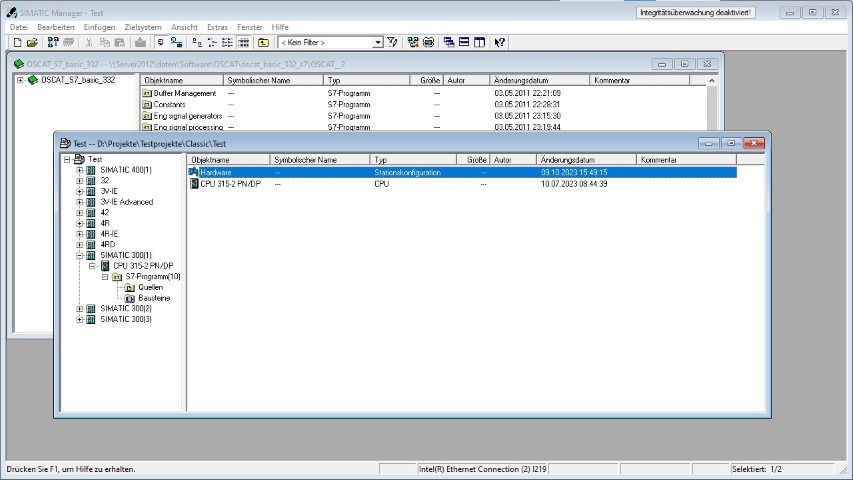
Task: Open the Fenster menu
Action: [x=250, y=27]
